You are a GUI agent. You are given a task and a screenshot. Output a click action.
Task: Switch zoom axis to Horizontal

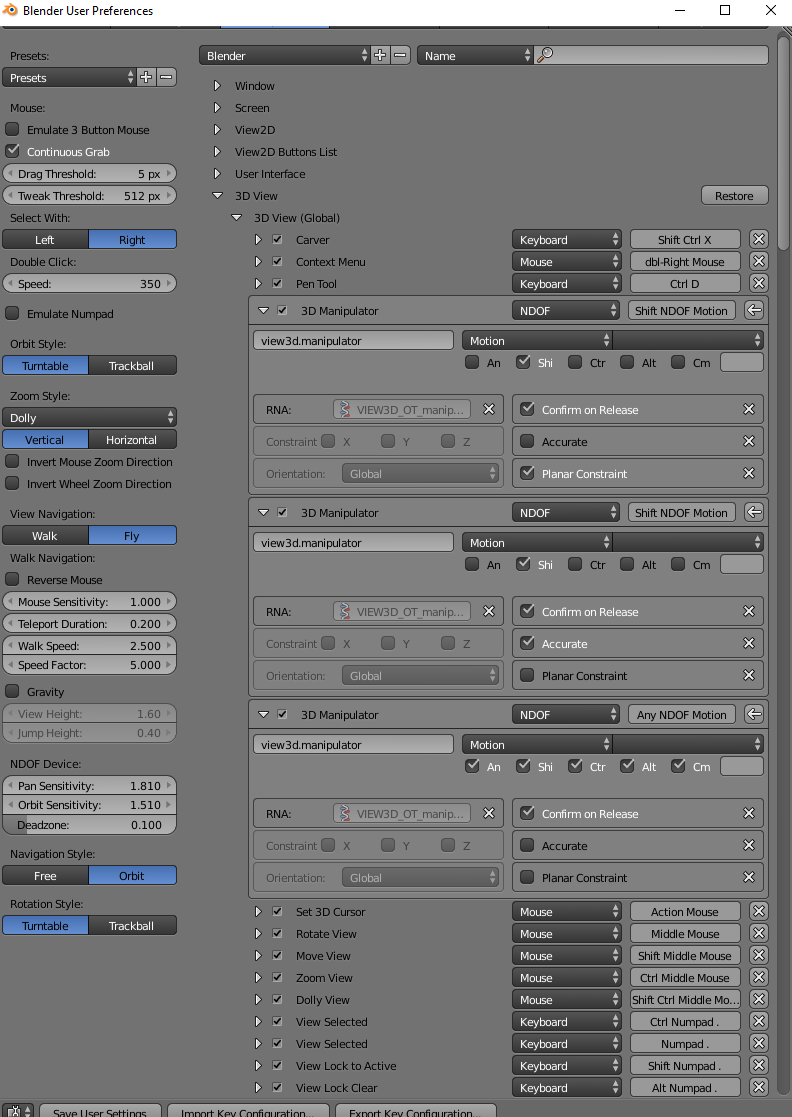132,440
